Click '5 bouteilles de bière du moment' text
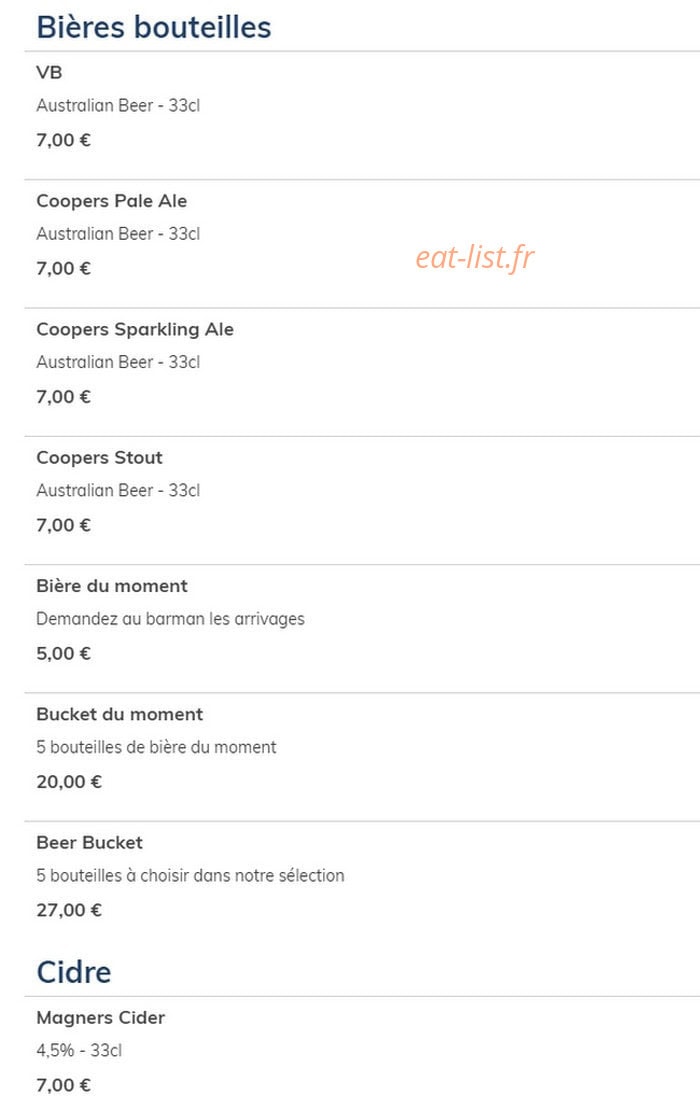The height and width of the screenshot is (1110, 700). (156, 747)
